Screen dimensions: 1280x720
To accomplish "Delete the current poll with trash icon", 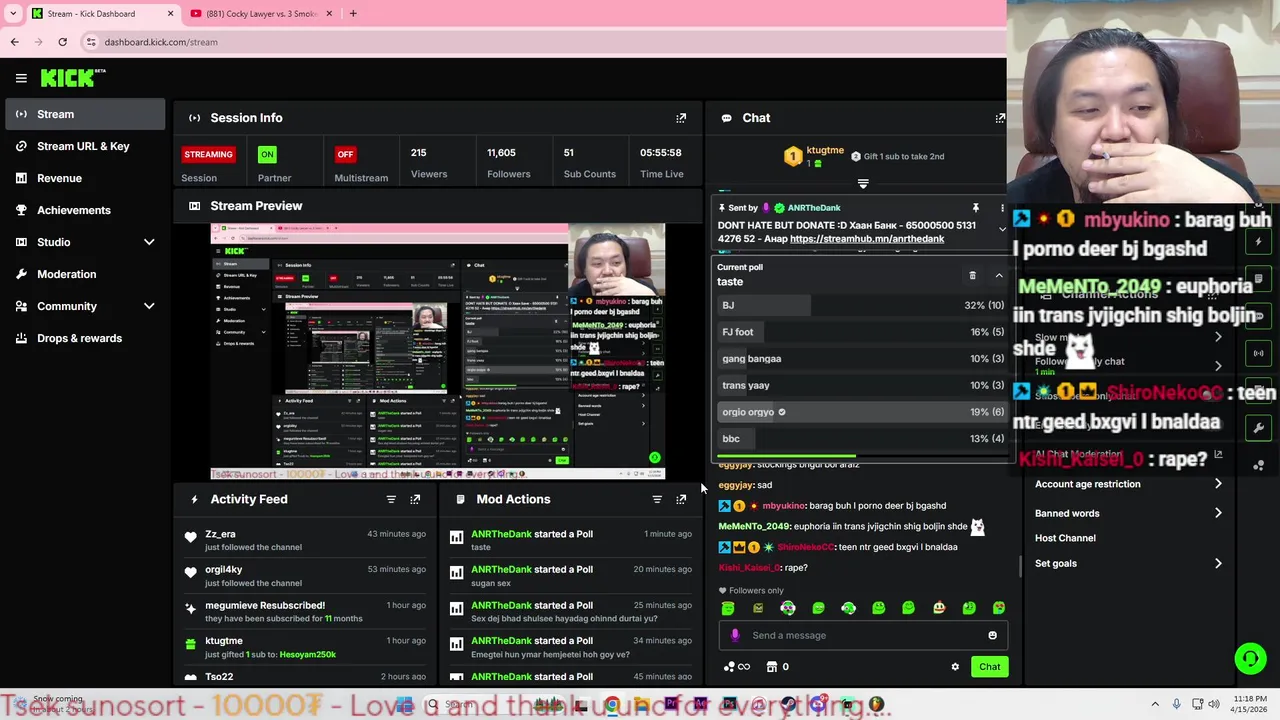I will [x=972, y=275].
